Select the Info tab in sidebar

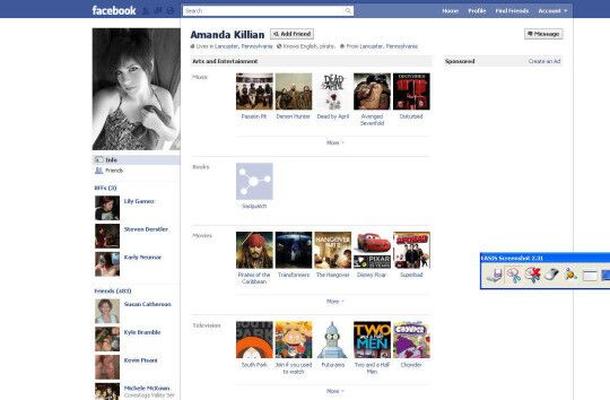click(x=136, y=160)
